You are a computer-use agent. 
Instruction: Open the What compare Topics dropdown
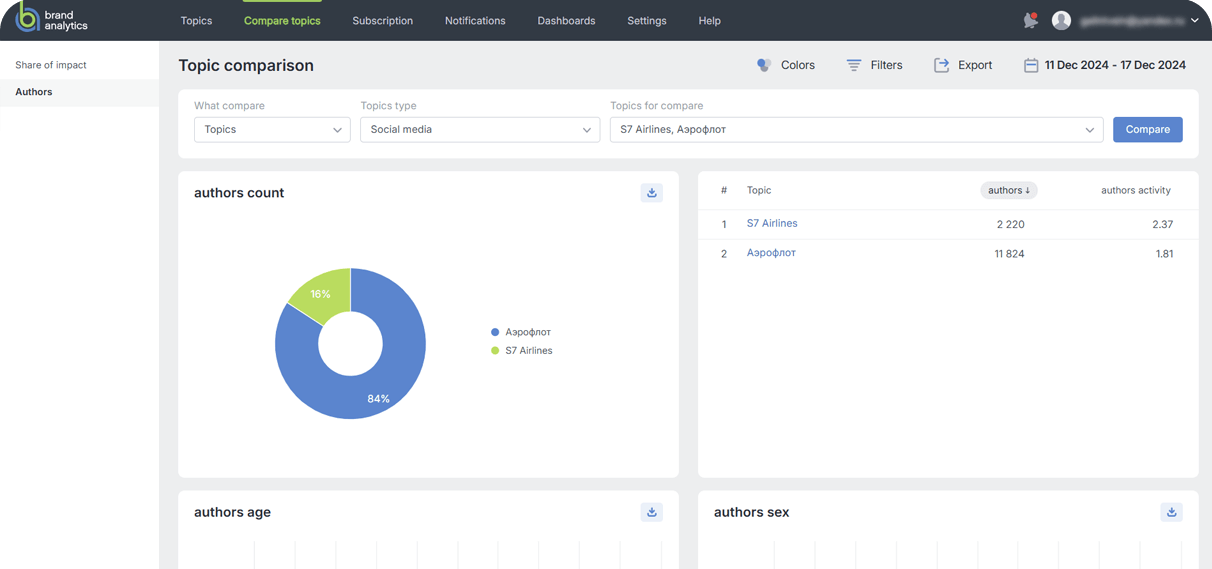(272, 130)
